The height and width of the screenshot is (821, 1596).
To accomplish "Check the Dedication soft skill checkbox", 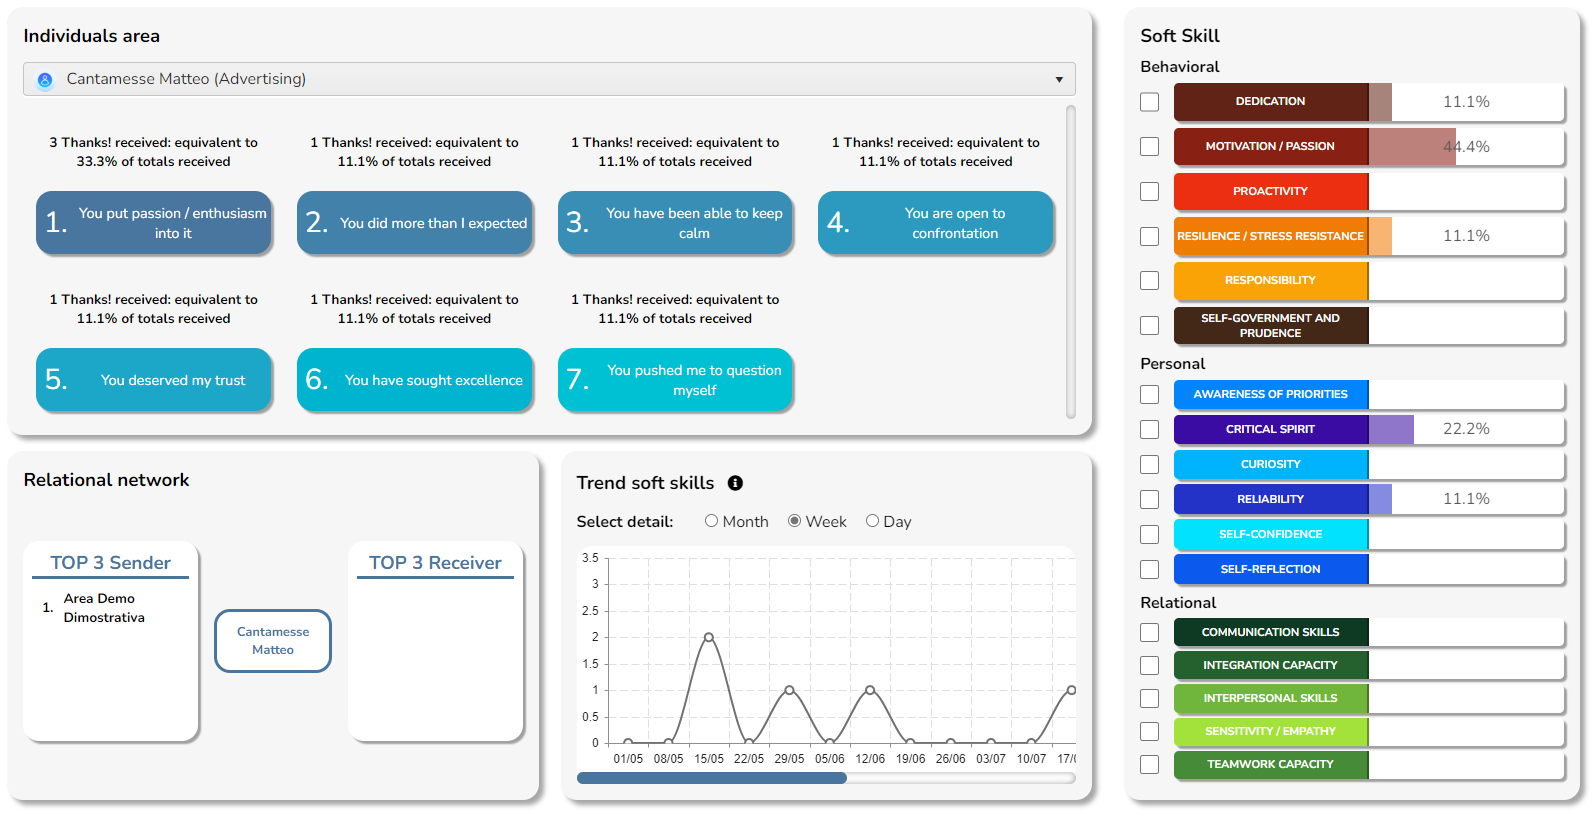I will pyautogui.click(x=1150, y=102).
